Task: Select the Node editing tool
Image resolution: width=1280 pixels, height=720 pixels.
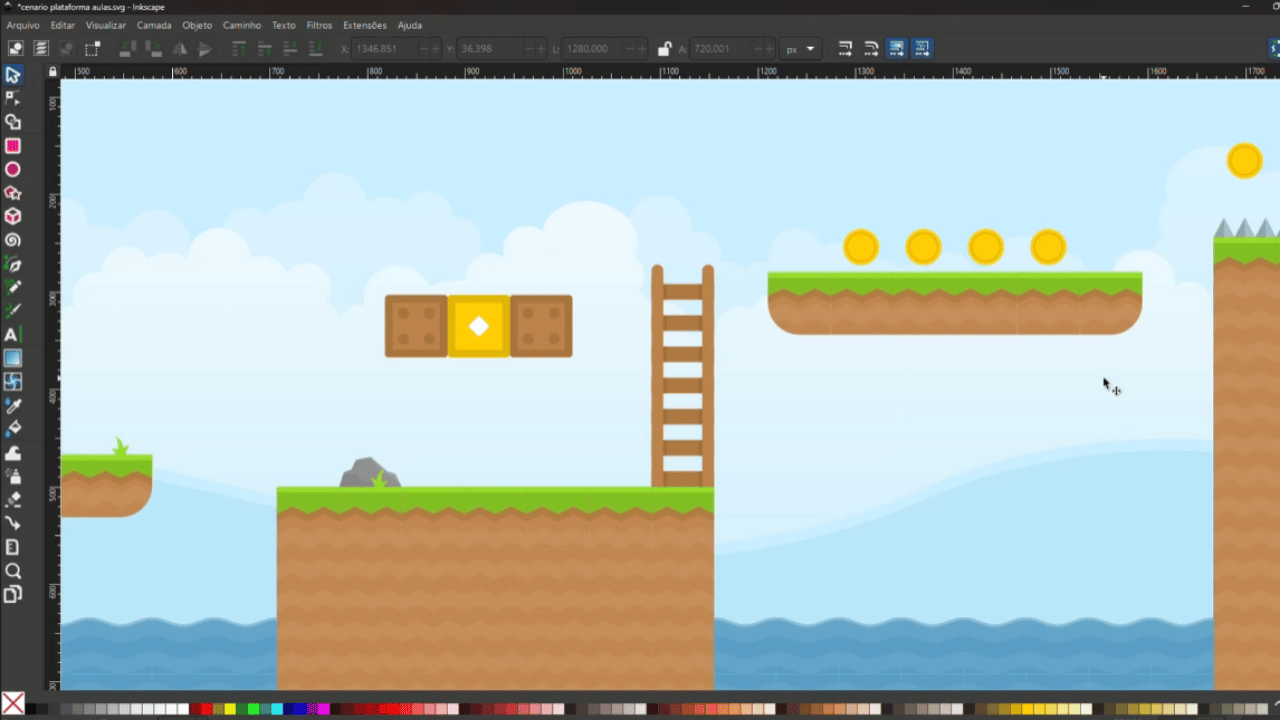Action: (13, 98)
